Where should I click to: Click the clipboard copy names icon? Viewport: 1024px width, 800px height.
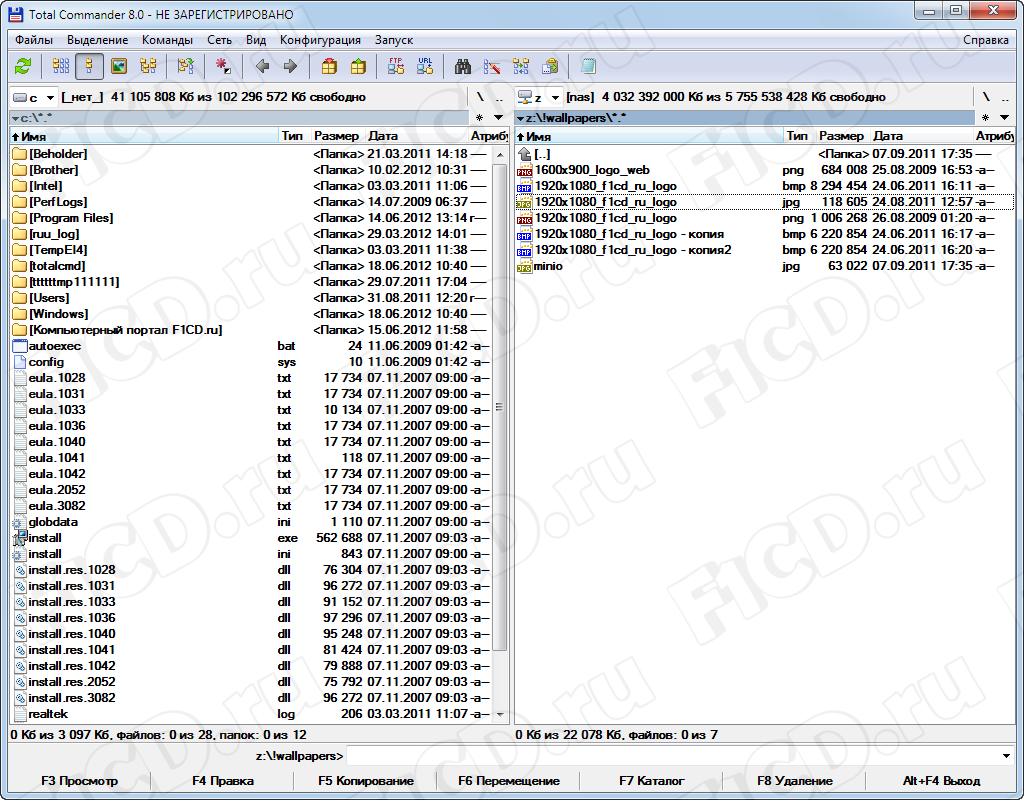coord(551,66)
